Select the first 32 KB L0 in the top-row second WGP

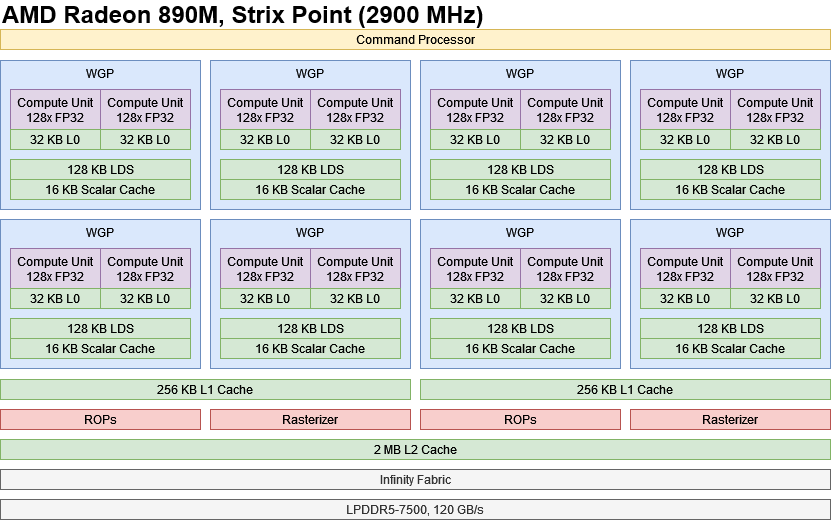click(265, 141)
